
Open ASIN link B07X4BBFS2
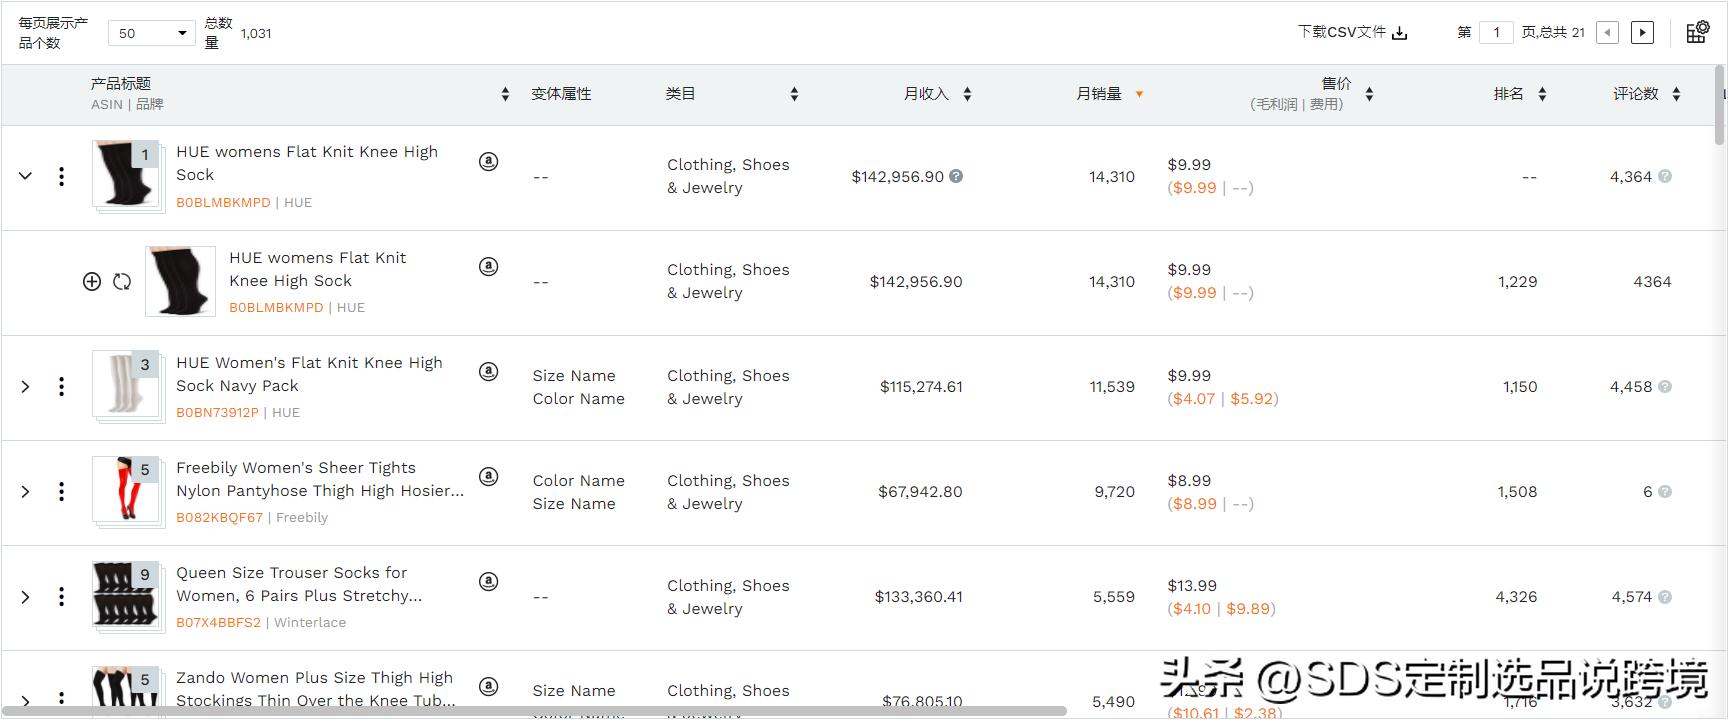218,622
